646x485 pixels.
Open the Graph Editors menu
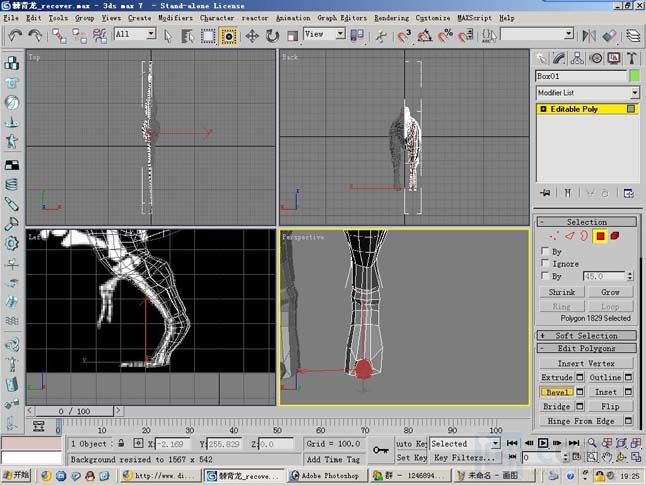(342, 18)
